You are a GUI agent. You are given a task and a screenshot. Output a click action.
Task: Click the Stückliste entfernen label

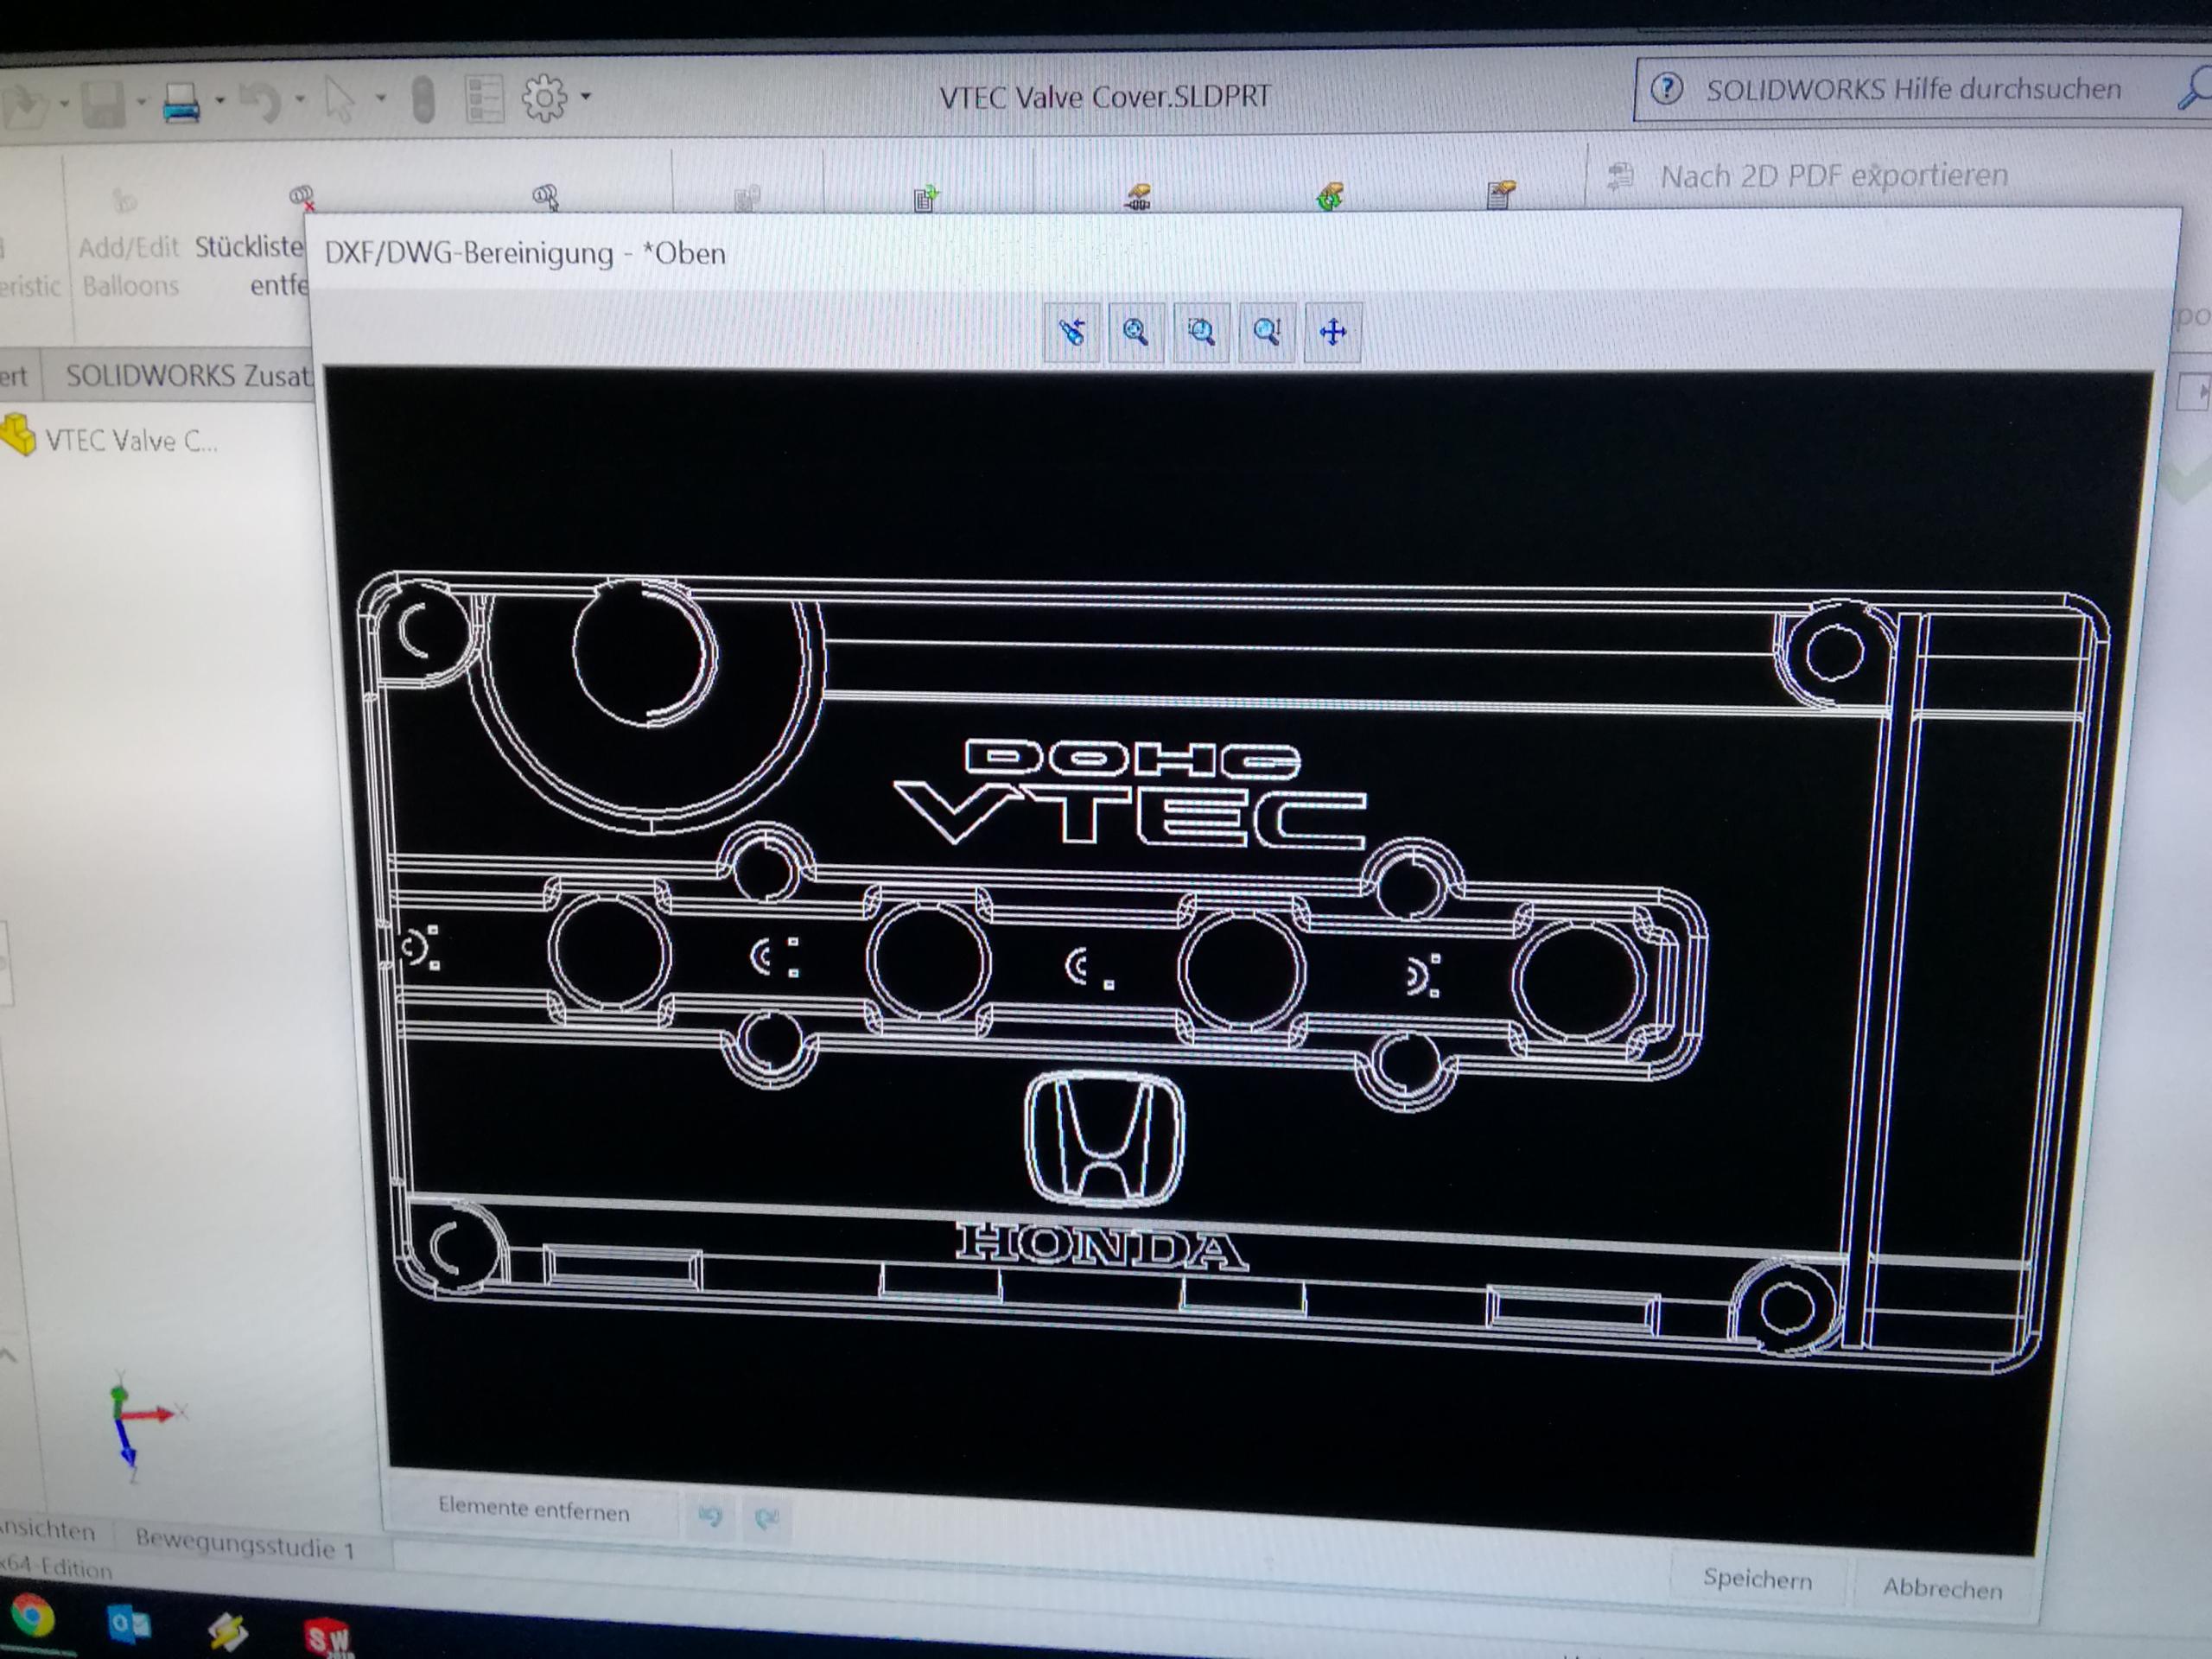pos(252,265)
